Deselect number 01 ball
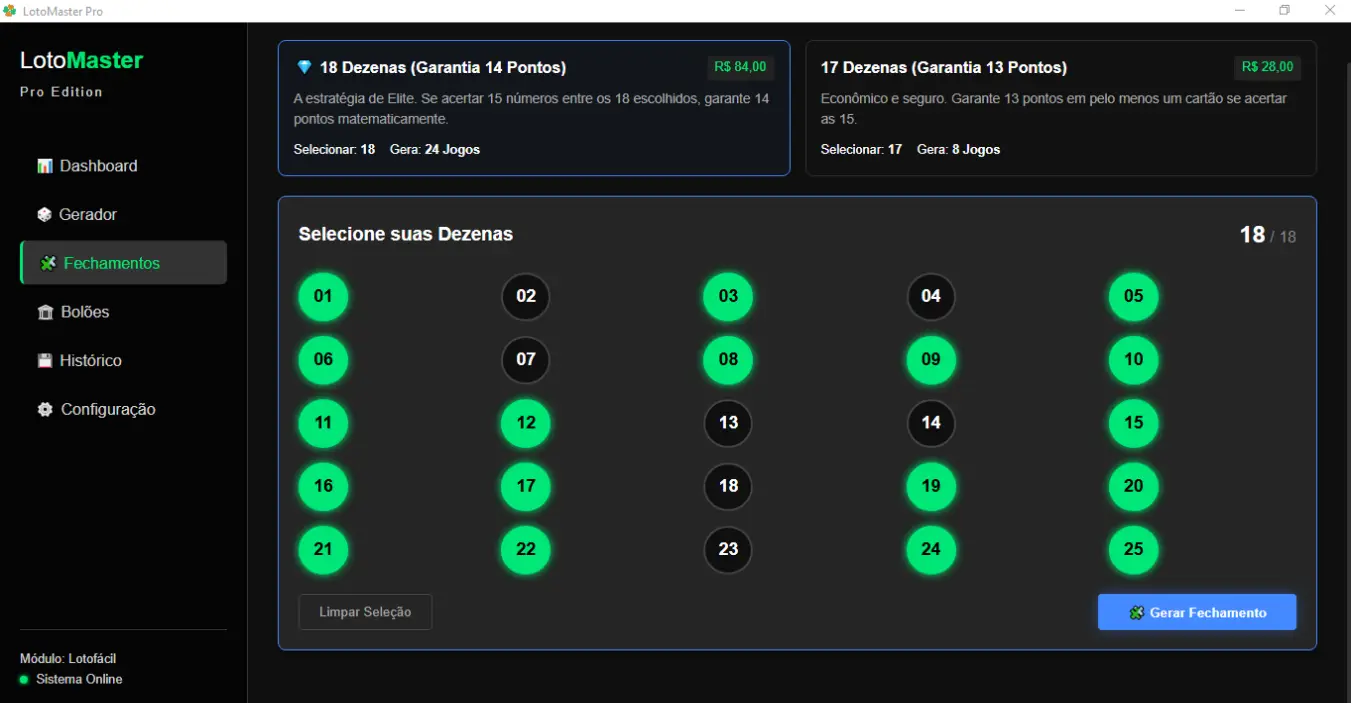Screen dimensions: 1351x703 [x=323, y=296]
